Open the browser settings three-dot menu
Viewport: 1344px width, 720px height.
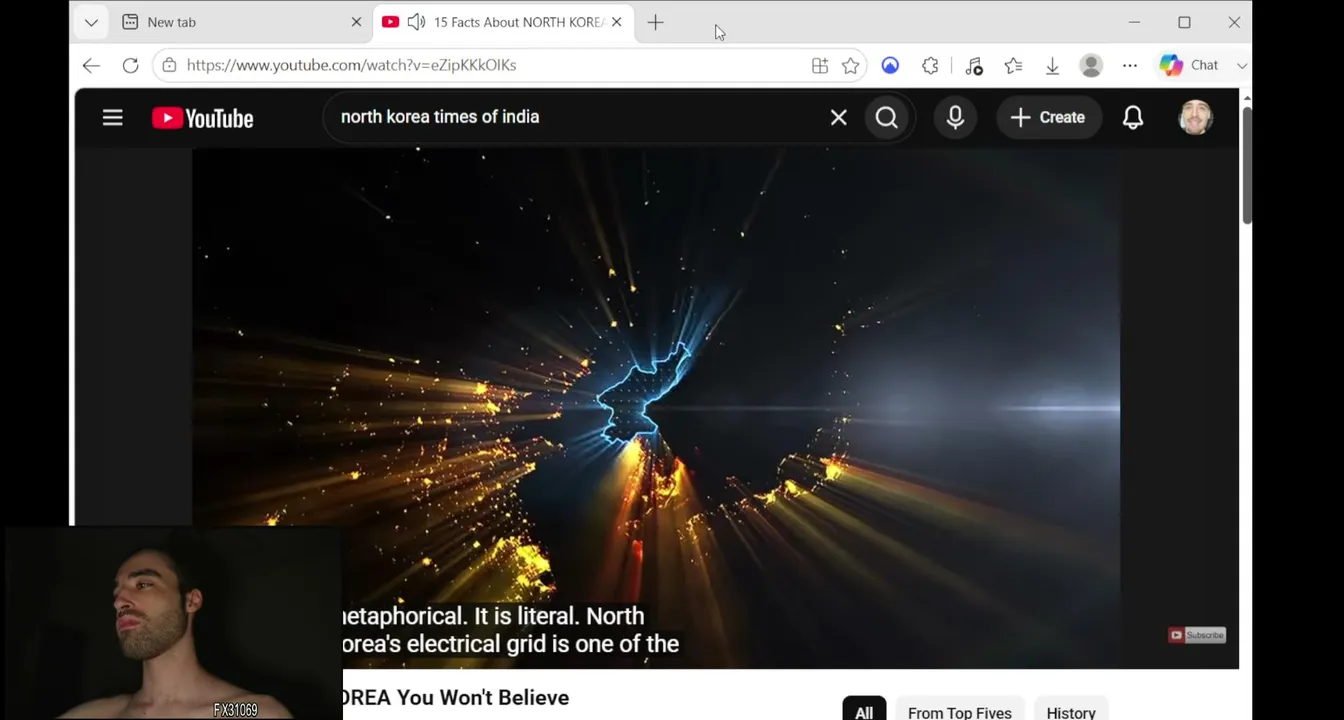tap(1130, 65)
